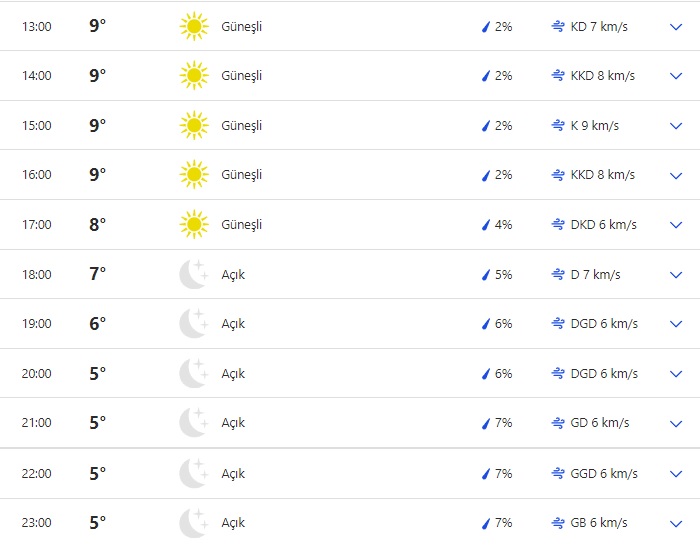The height and width of the screenshot is (546, 700).
Task: Click the moon icon in the 21:00 row
Action: 193,423
